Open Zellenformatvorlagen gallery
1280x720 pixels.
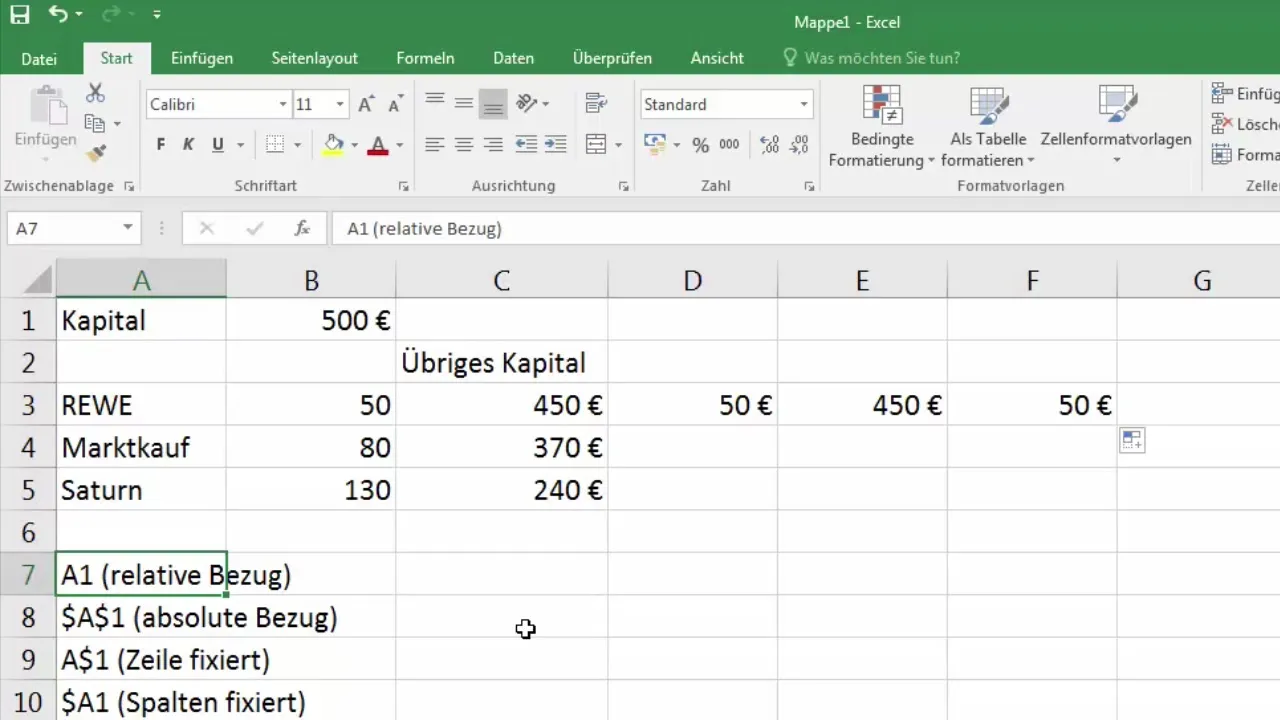click(x=1115, y=126)
